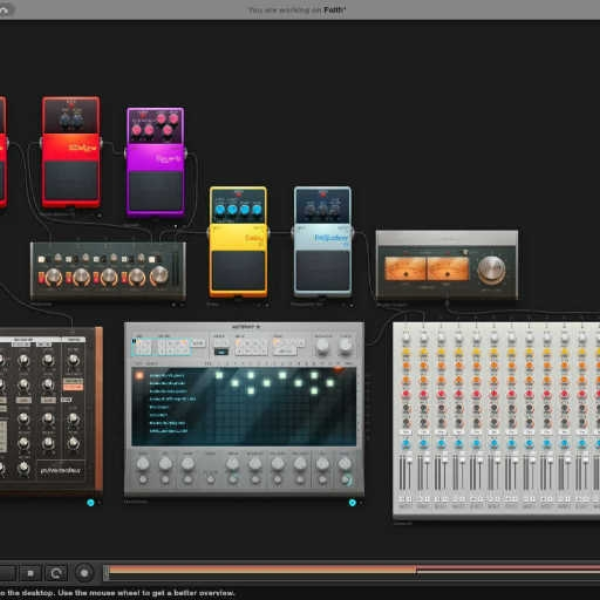Screen dimensions: 600x600
Task: Click the left orange VU meter on compressor
Action: (x=405, y=269)
